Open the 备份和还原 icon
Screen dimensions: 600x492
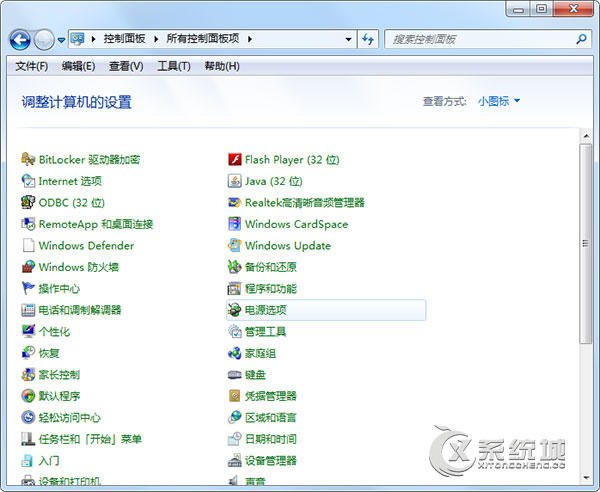235,267
